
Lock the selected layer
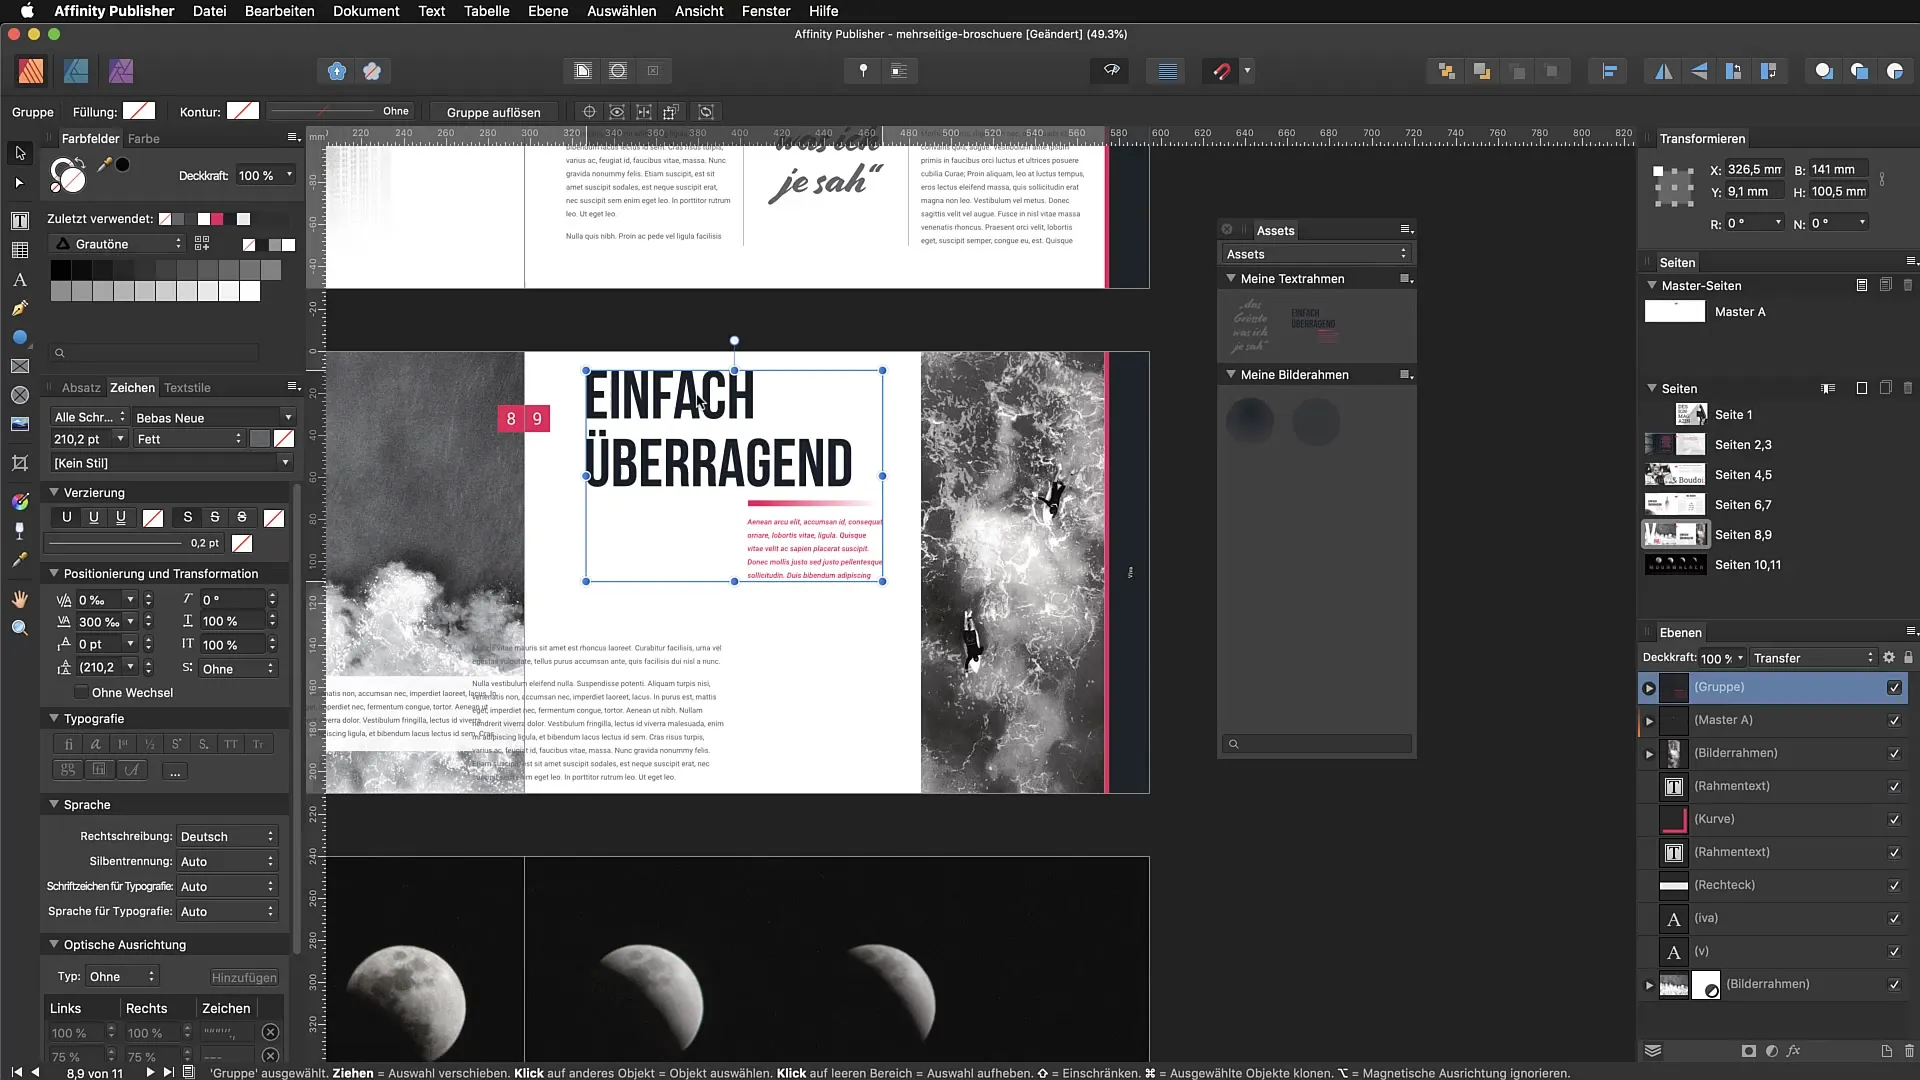click(x=1908, y=658)
